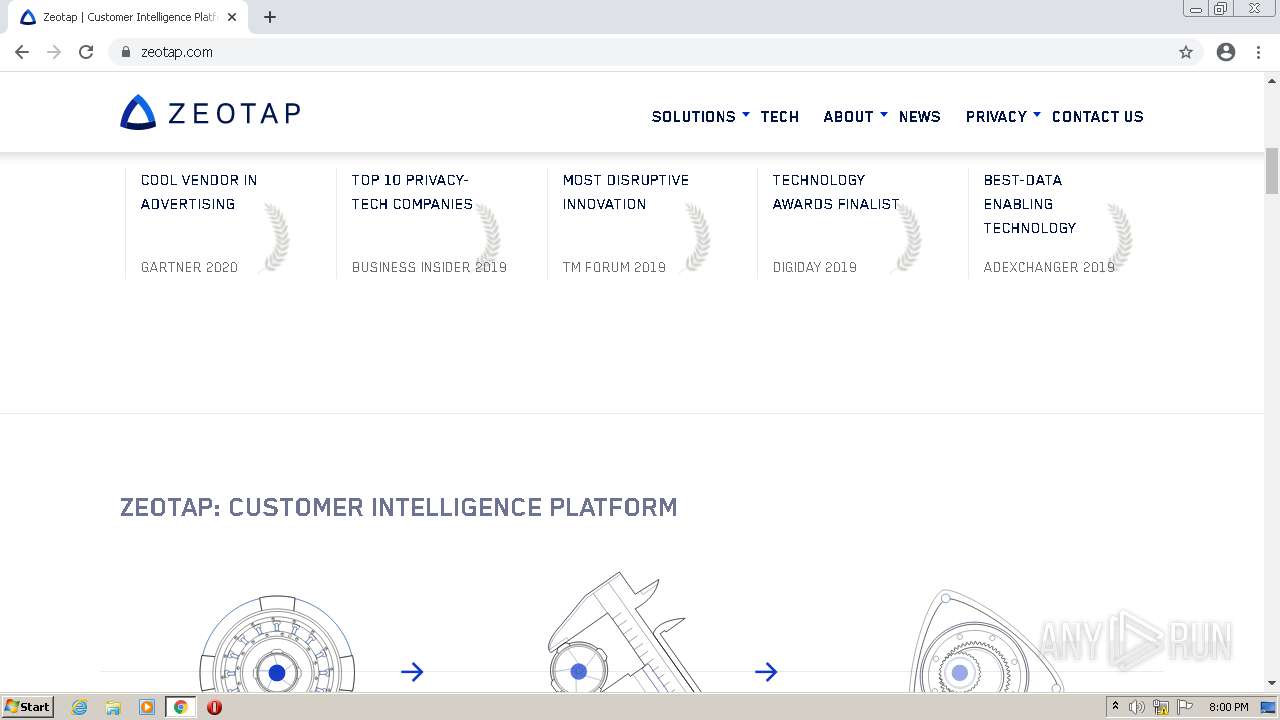Reload the page with the refresh icon

coord(86,52)
